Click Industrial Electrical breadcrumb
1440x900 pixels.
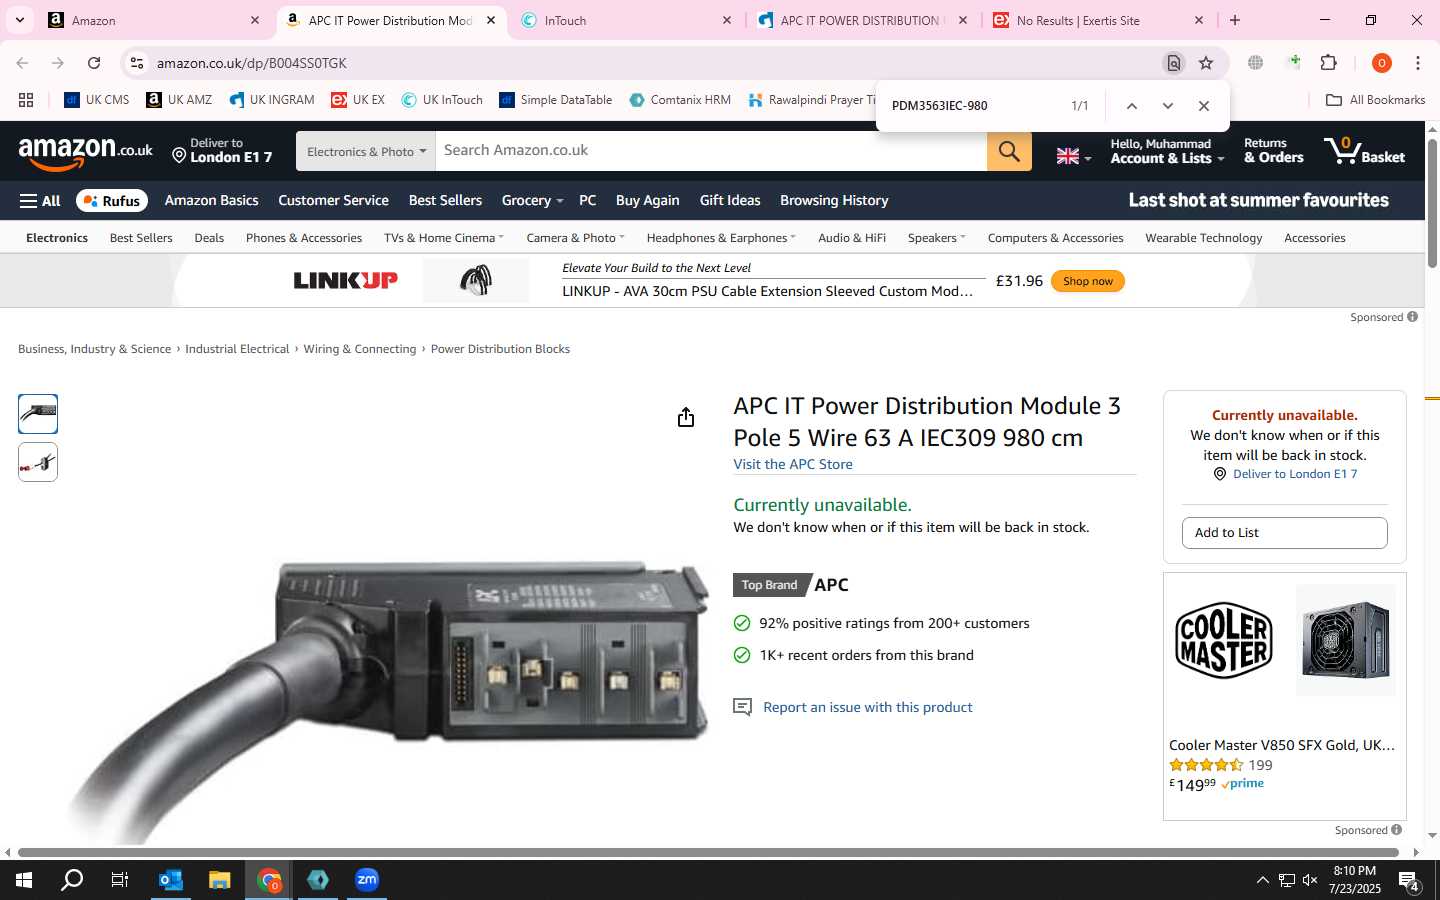pos(237,349)
